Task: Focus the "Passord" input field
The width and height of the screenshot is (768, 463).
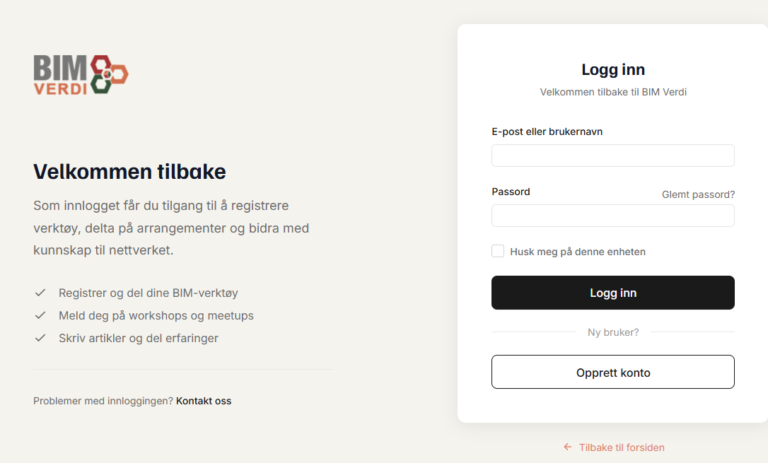Action: pos(612,216)
